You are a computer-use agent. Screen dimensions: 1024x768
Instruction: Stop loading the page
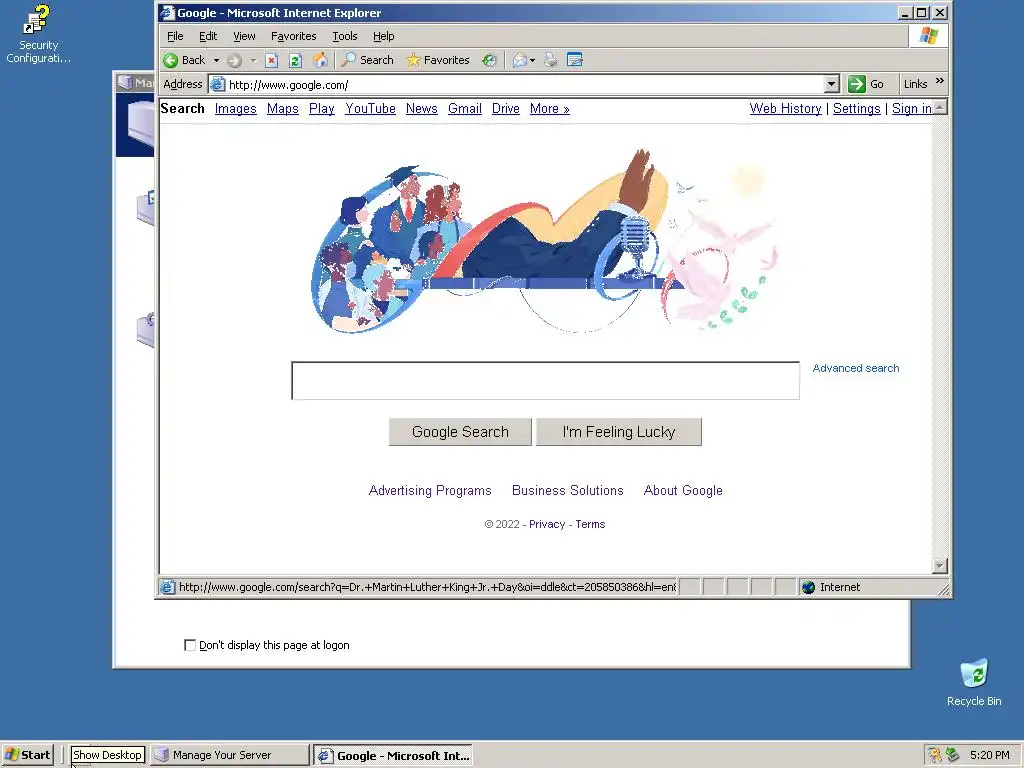coord(272,61)
